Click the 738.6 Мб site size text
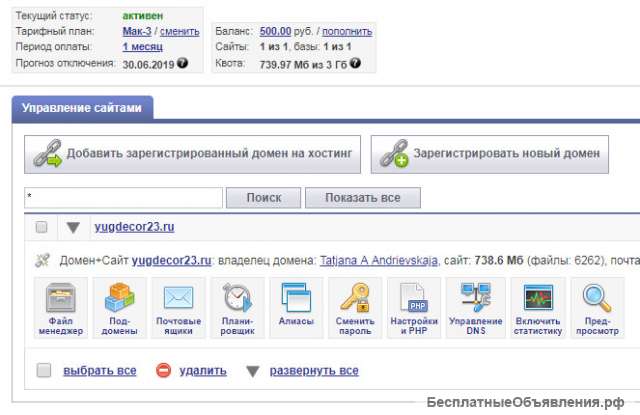Viewport: 640px width, 415px height. [499, 260]
